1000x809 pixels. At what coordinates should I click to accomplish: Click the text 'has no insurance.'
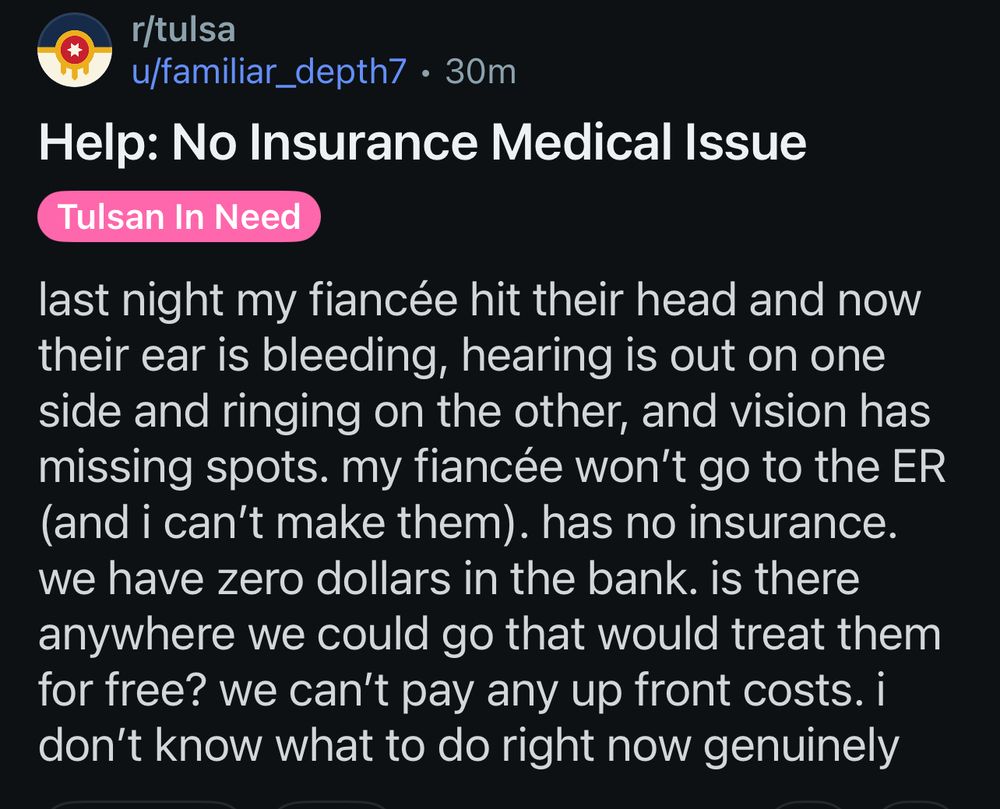(x=720, y=523)
